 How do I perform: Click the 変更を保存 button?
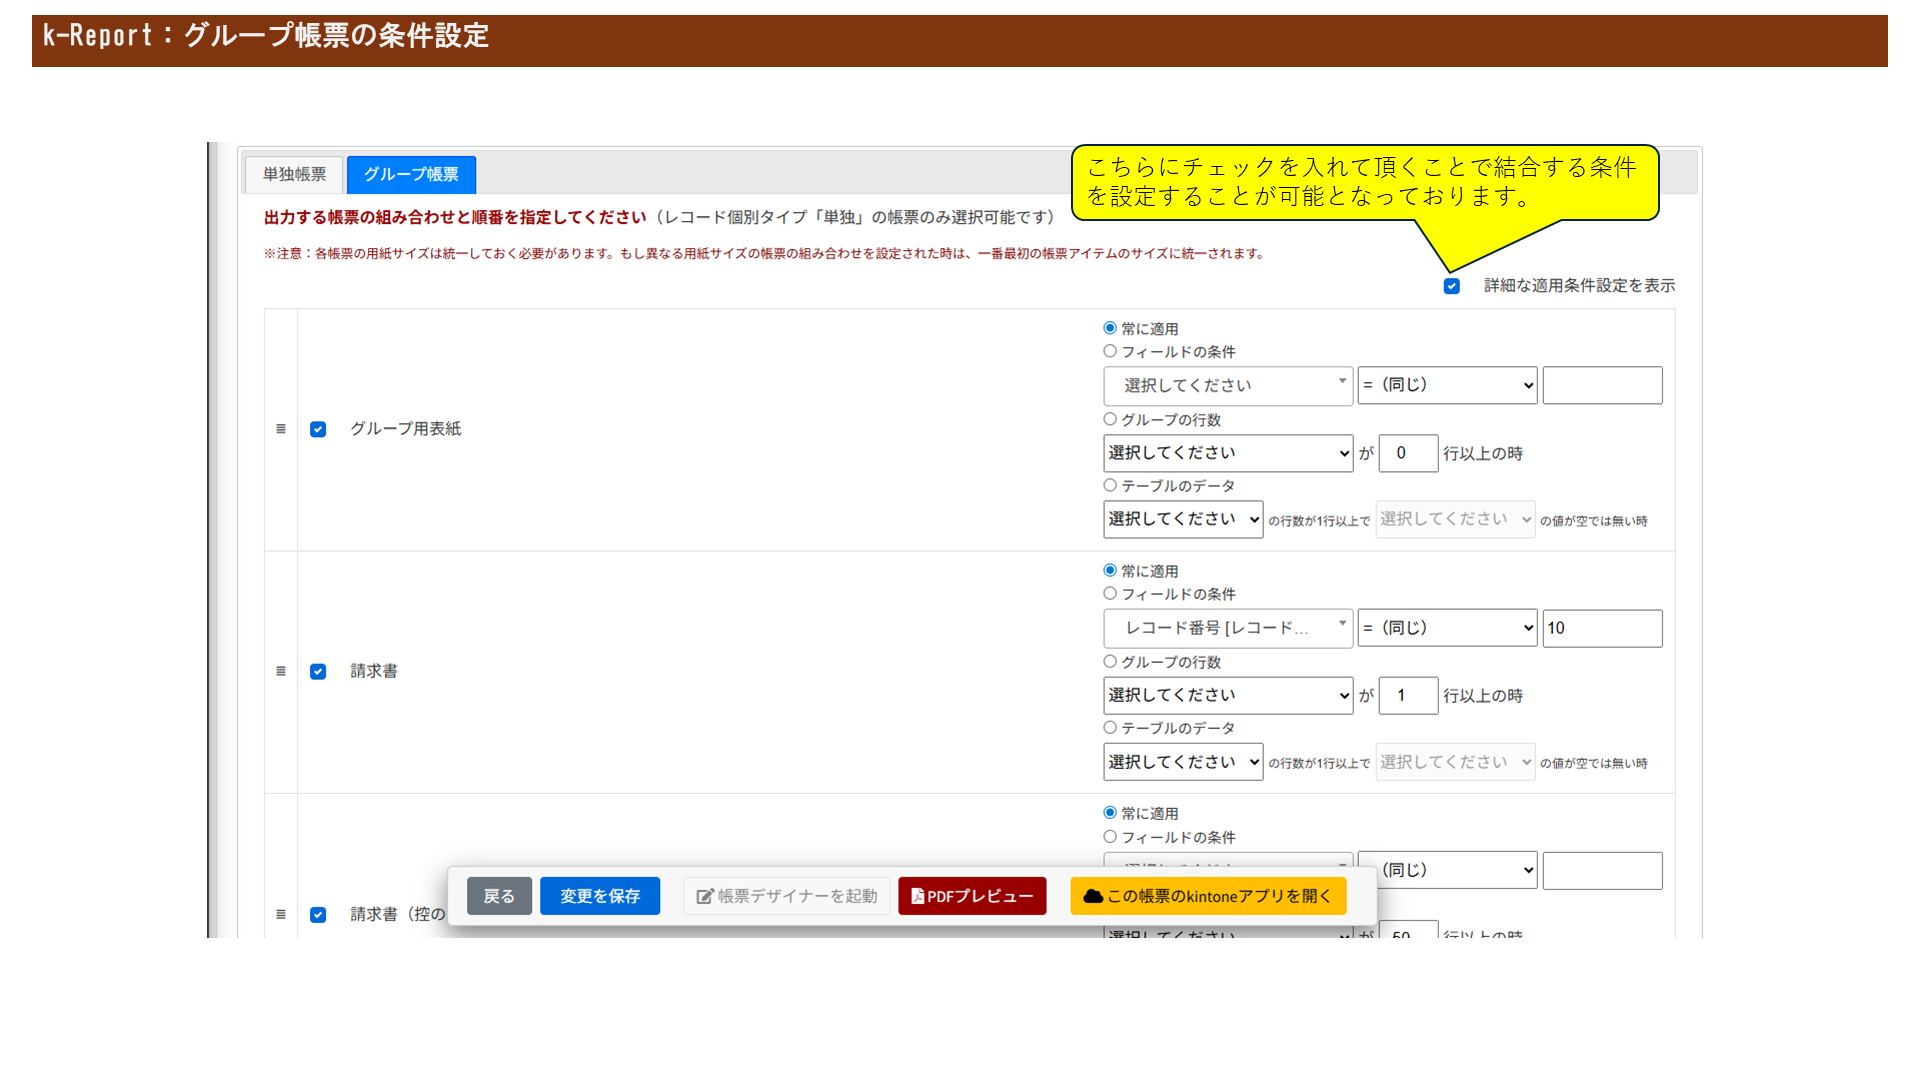tap(600, 896)
